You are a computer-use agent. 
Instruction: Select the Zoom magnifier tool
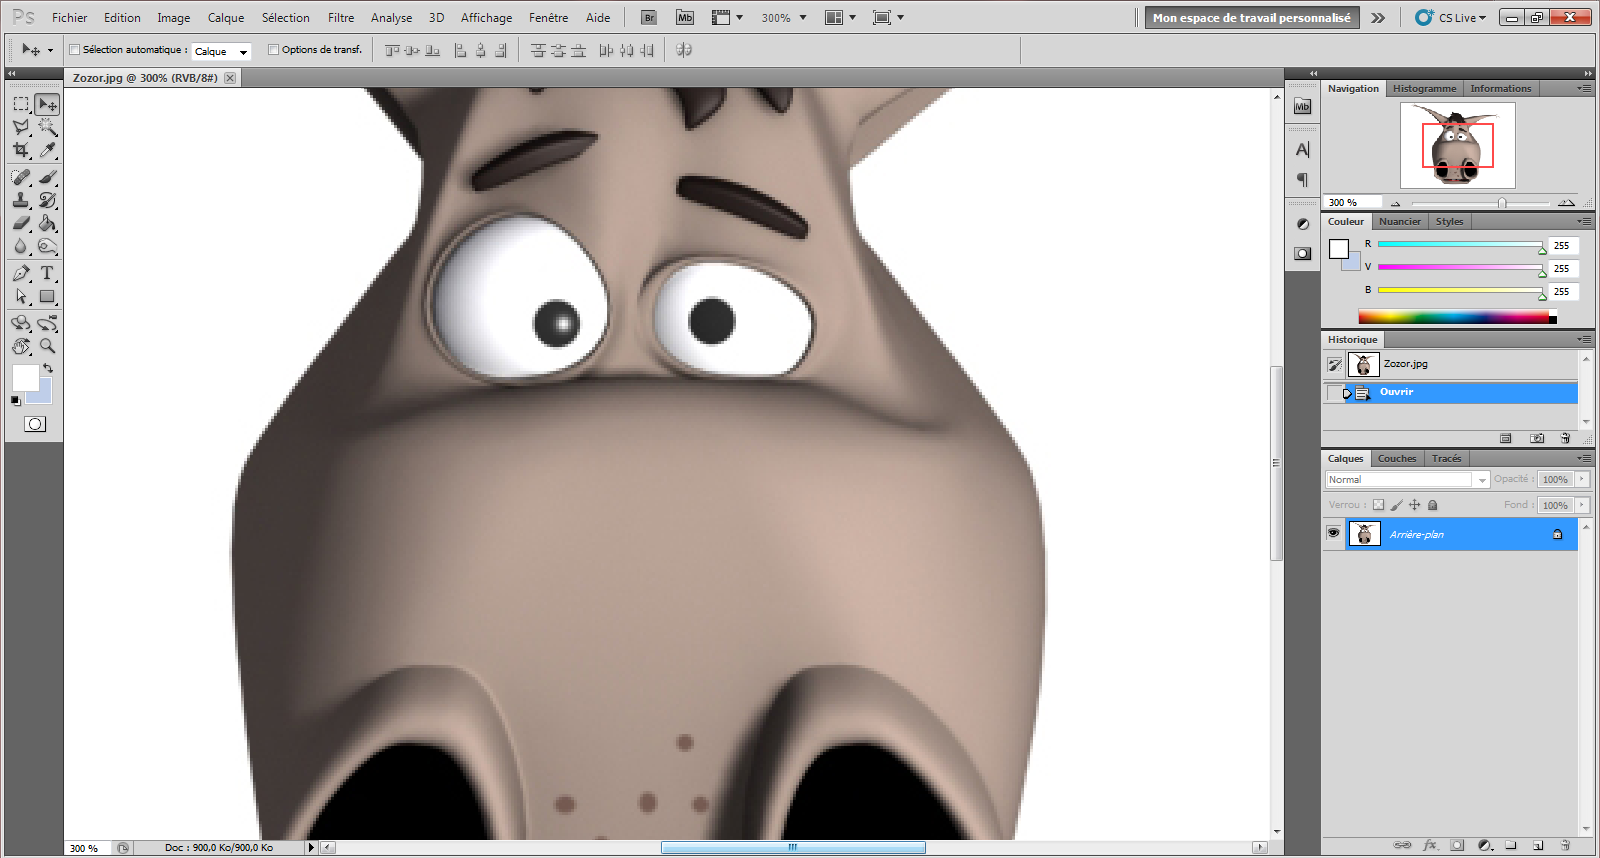click(x=47, y=346)
